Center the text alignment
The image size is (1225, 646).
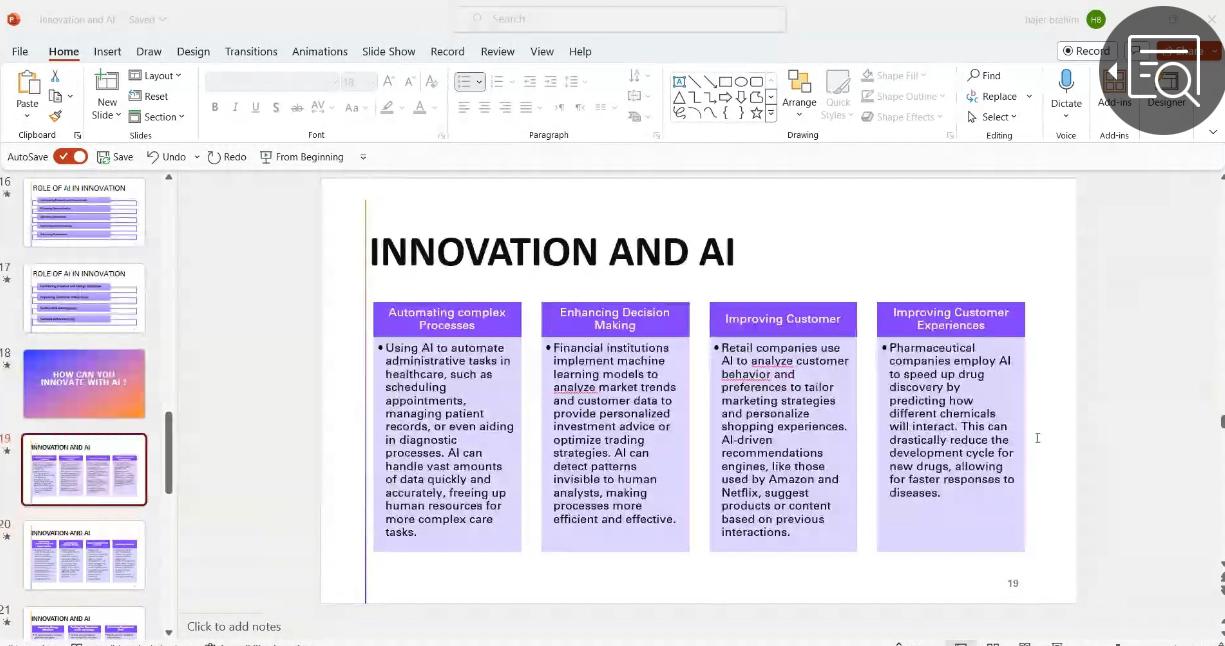click(485, 108)
